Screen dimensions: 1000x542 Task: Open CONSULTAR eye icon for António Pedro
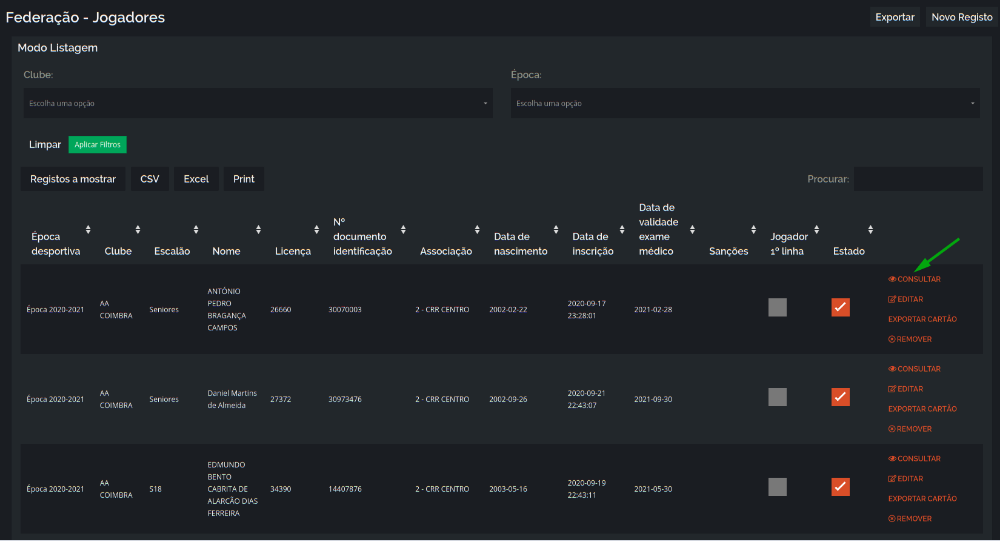click(x=892, y=279)
